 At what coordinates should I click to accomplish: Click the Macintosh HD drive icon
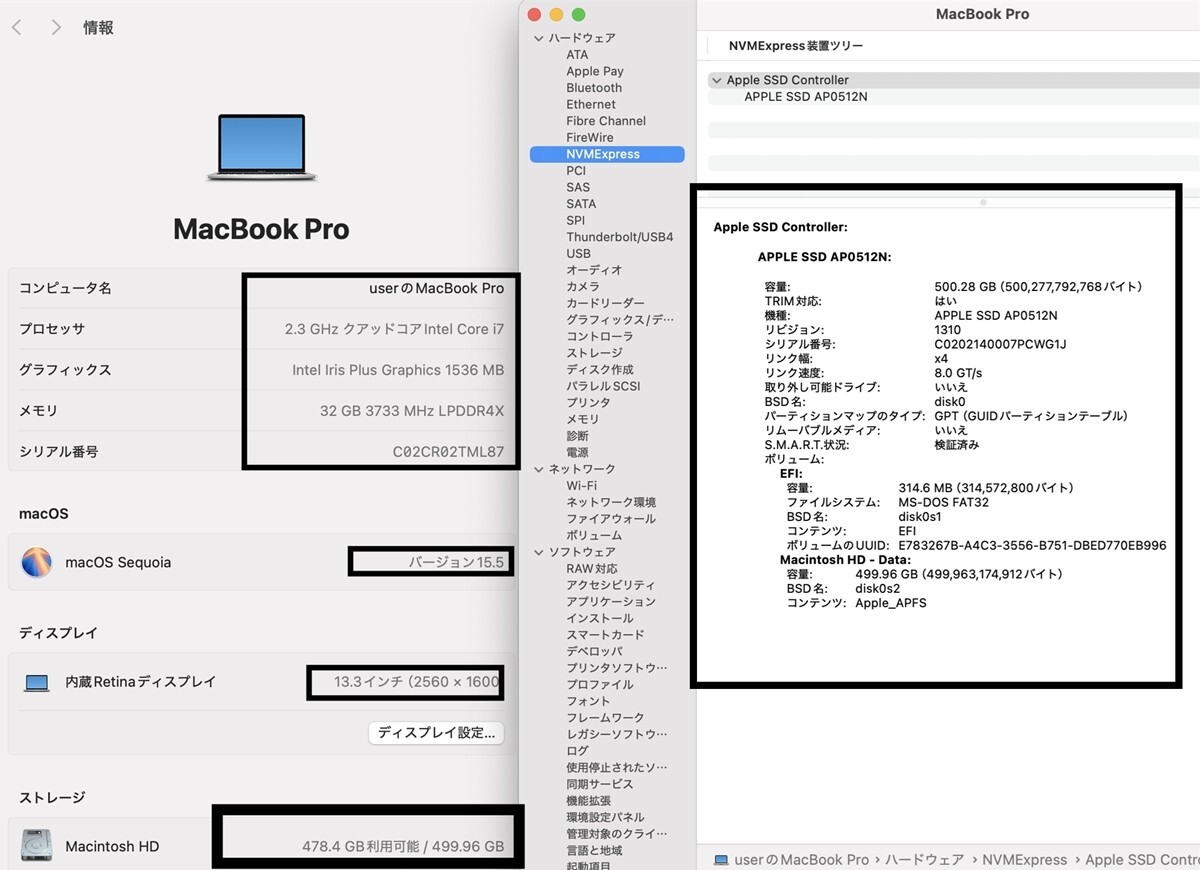point(37,846)
